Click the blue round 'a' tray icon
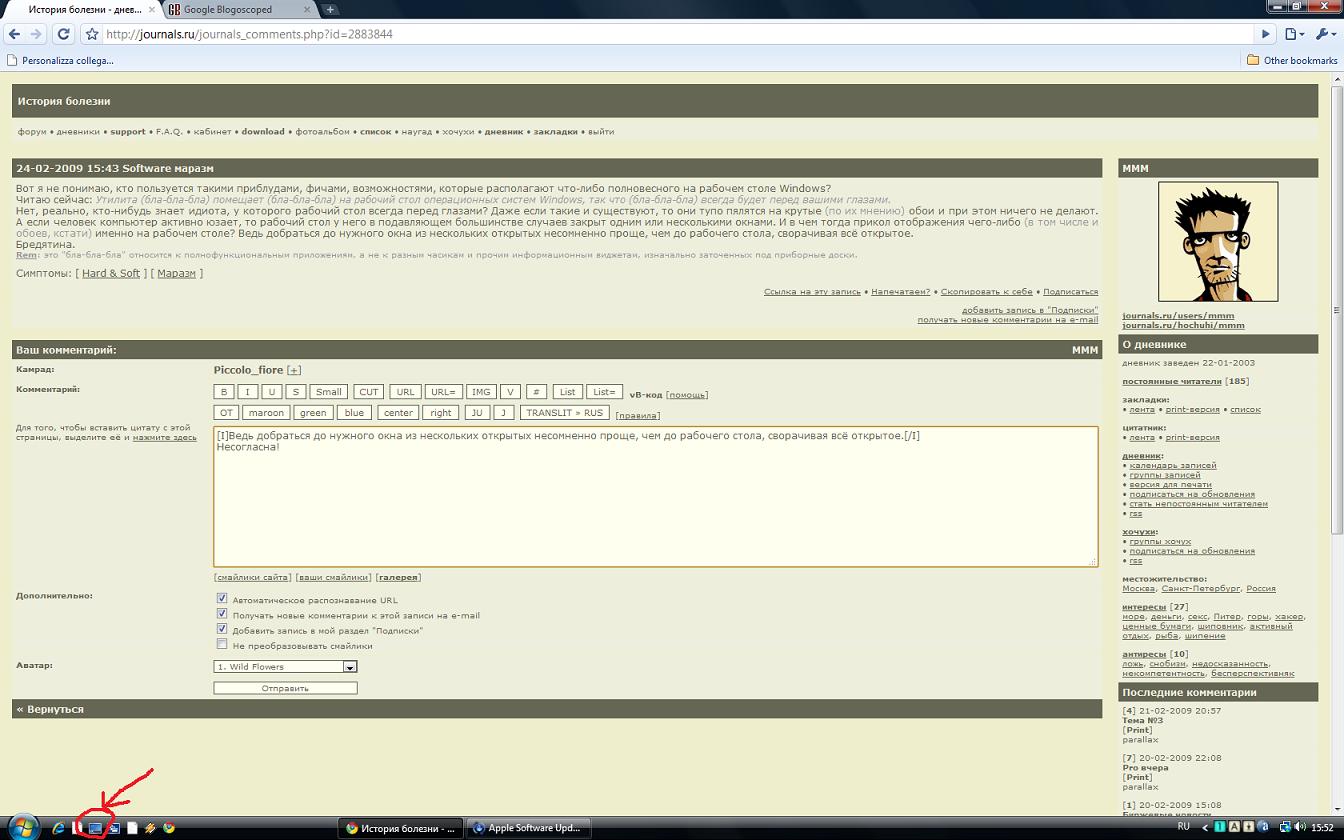 point(1263,827)
